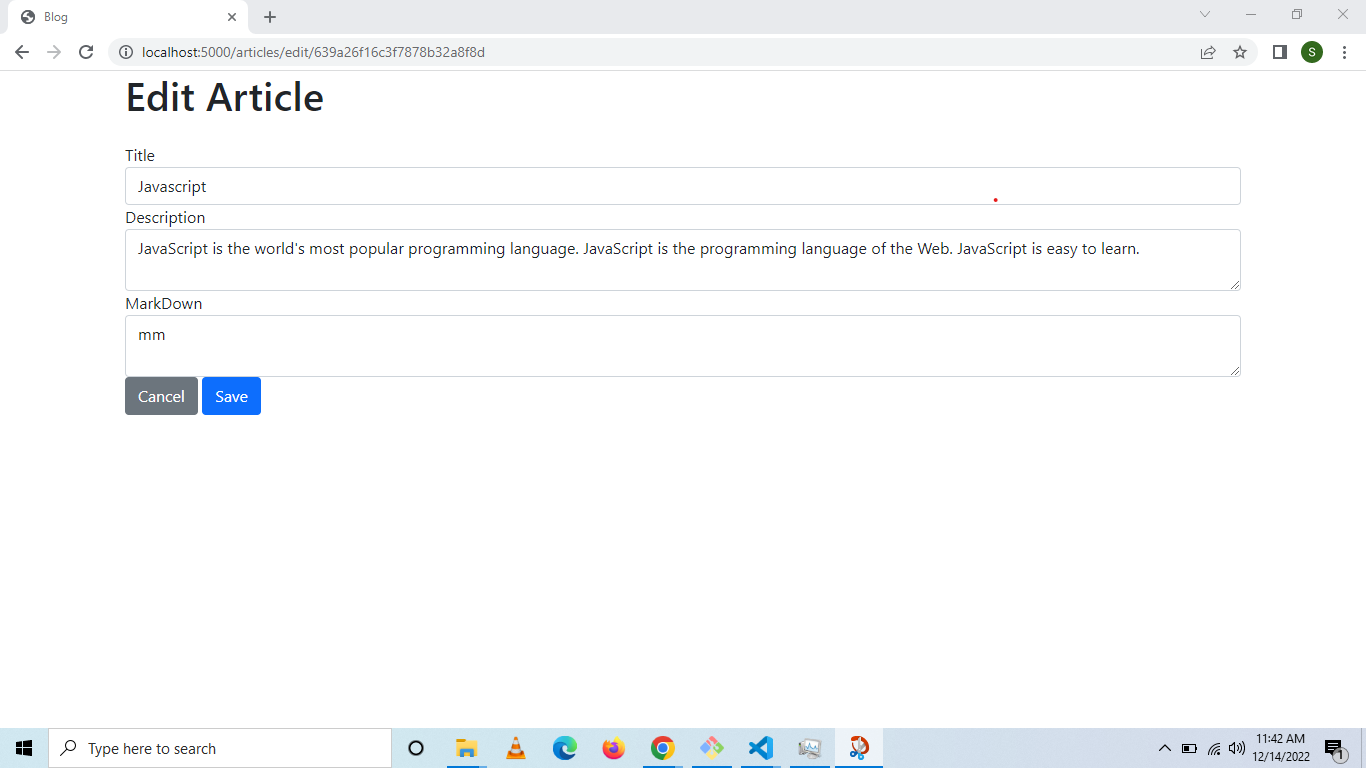The height and width of the screenshot is (768, 1366).
Task: Close the Blog tab
Action: click(232, 17)
